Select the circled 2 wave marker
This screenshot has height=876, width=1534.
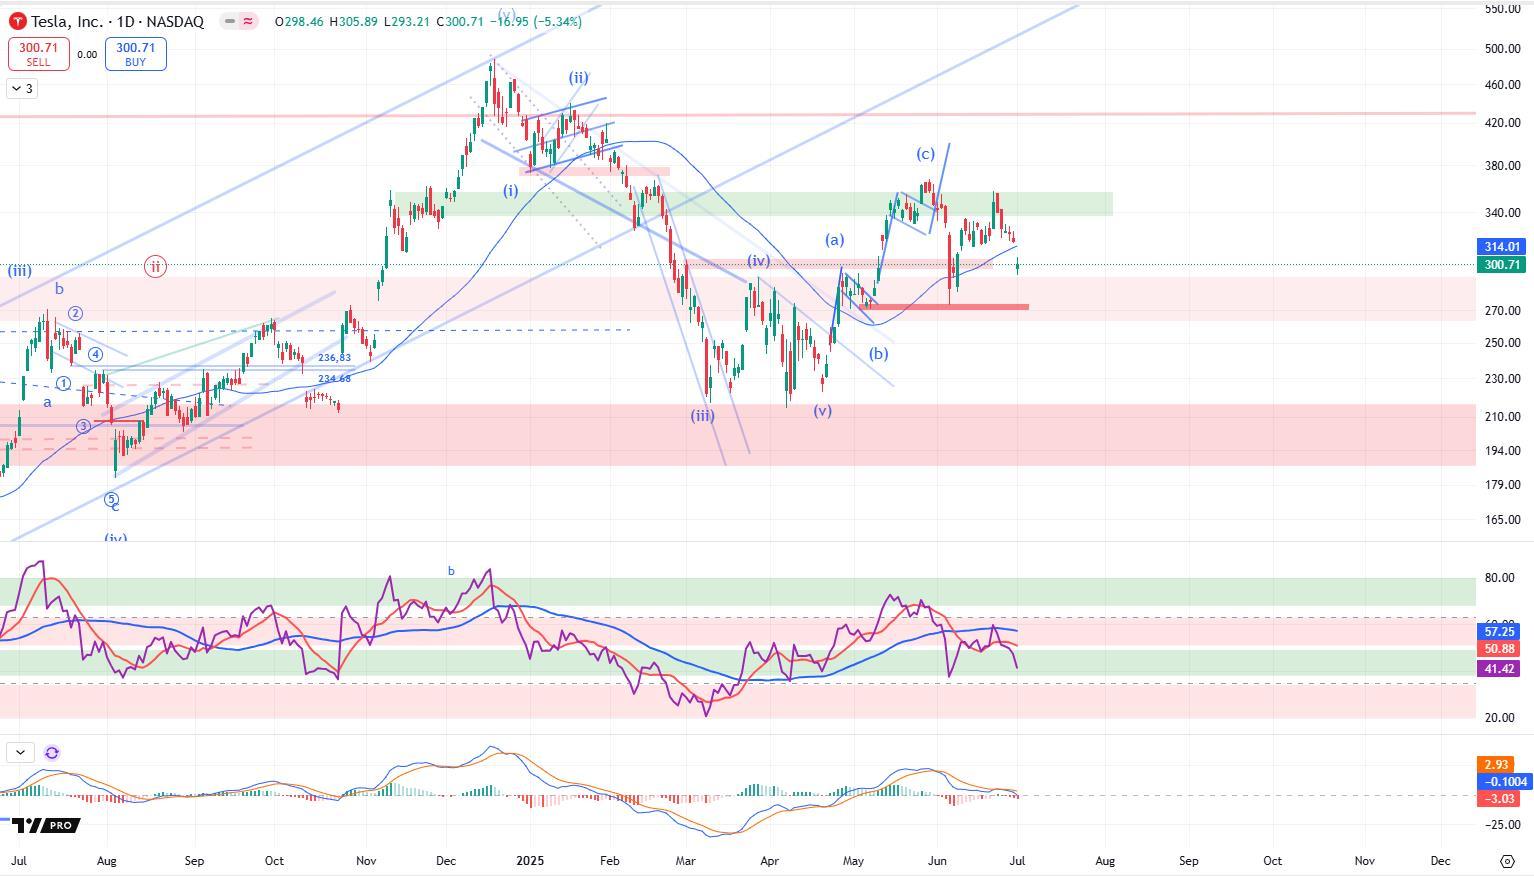(x=75, y=314)
